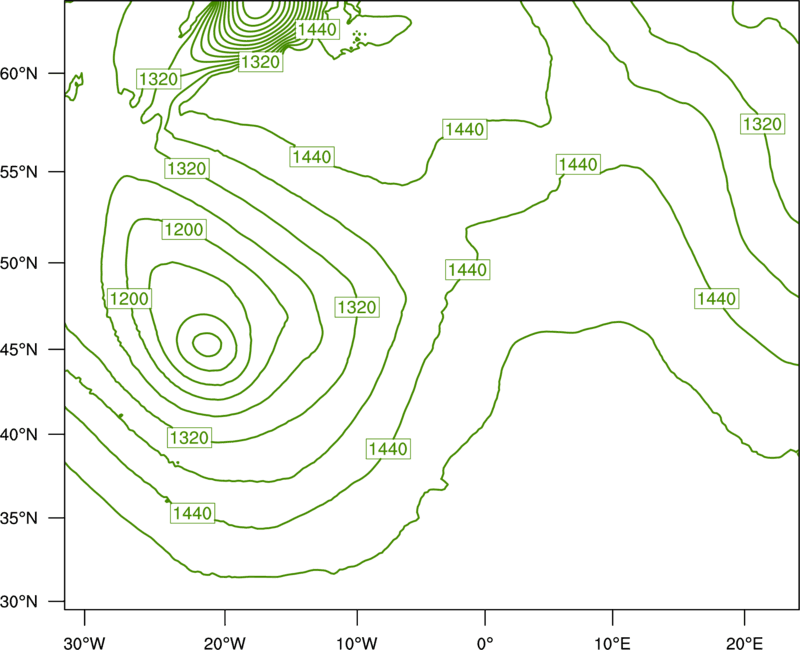Select the 50°N latitude tick label
The image size is (800, 650).
[x=19, y=263]
